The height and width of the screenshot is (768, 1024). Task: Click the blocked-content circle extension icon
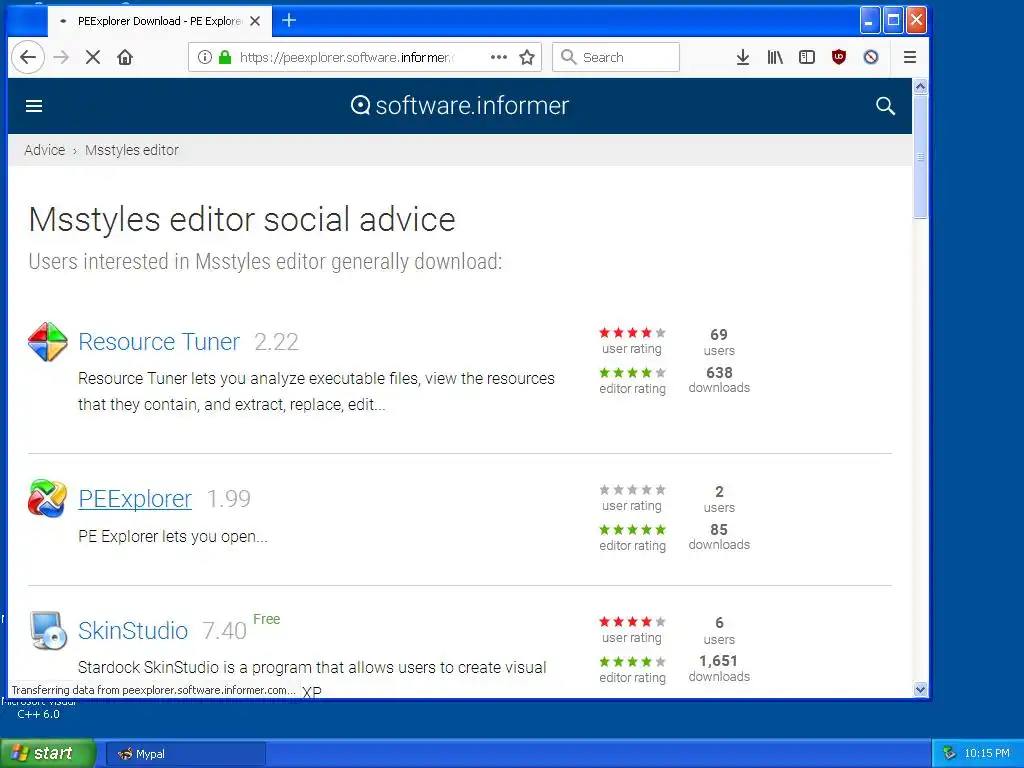(x=871, y=57)
